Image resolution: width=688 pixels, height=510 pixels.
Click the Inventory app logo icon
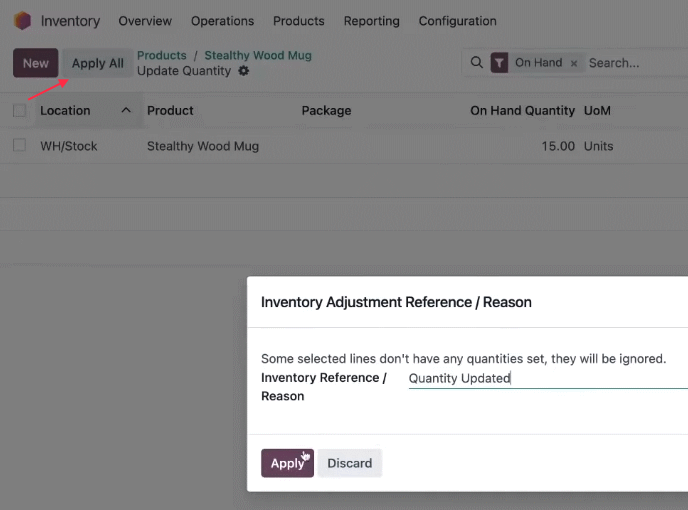point(22,21)
